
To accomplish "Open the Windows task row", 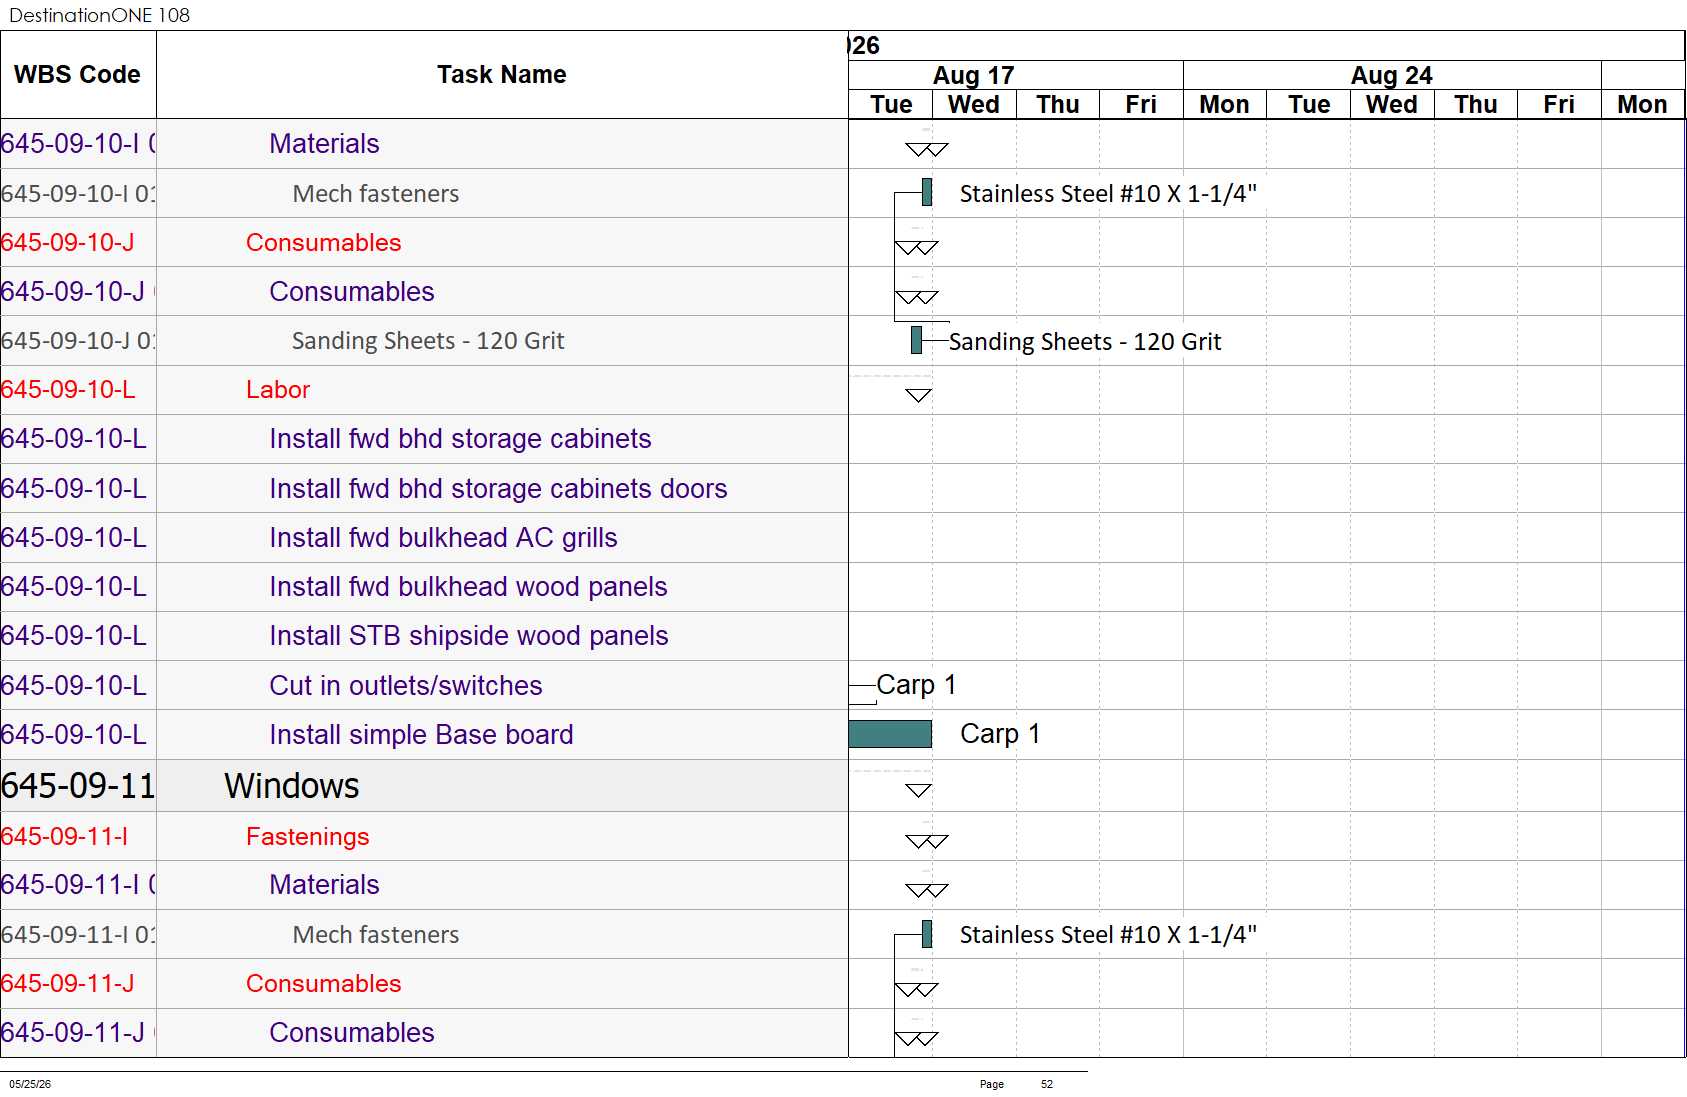I will [x=424, y=786].
